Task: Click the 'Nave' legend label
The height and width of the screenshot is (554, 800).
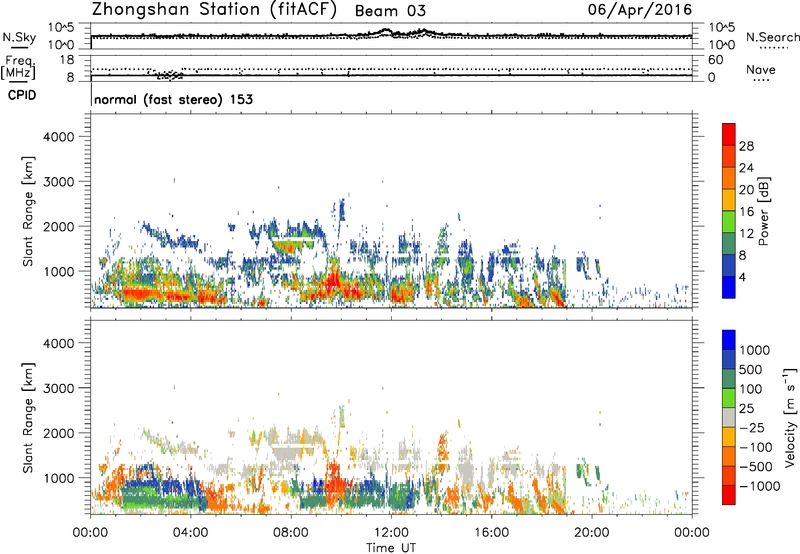Action: point(760,70)
